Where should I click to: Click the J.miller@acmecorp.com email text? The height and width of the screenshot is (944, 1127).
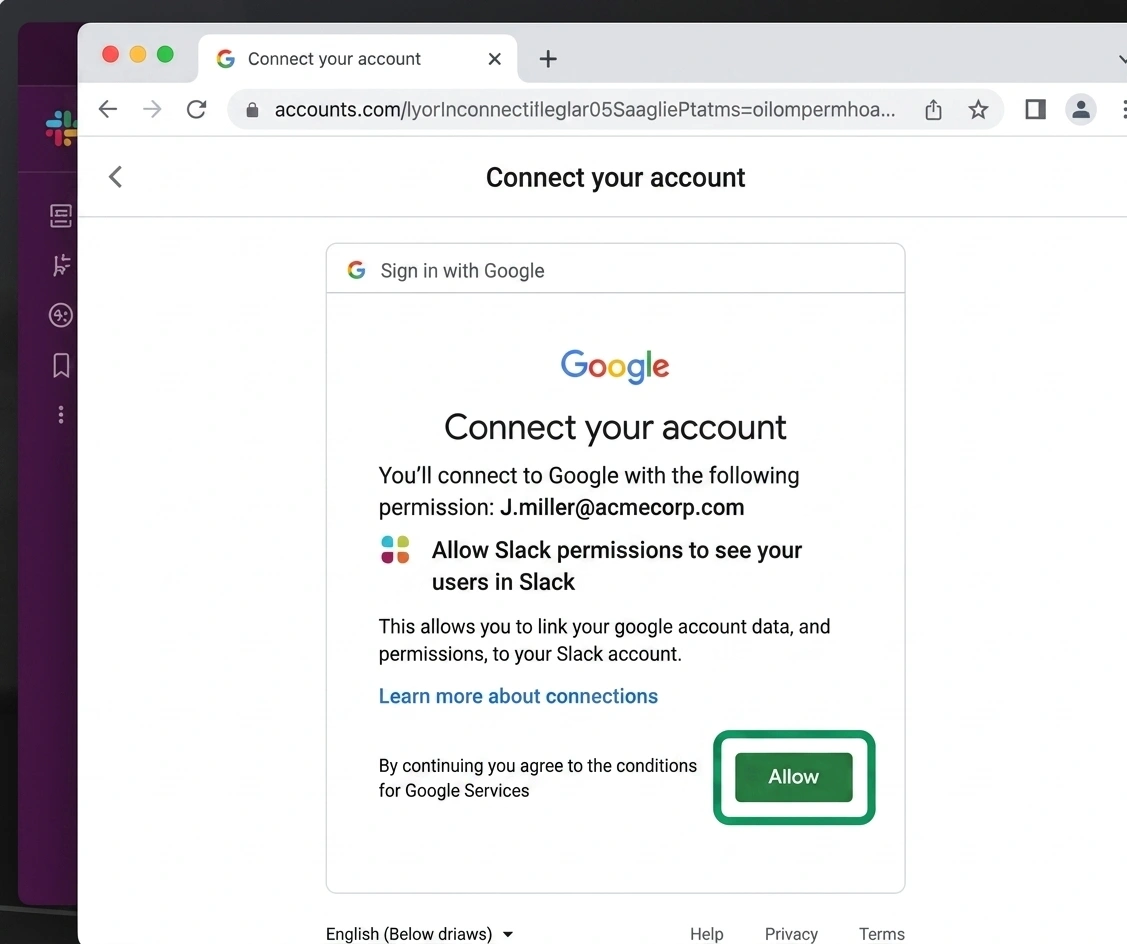pos(622,508)
